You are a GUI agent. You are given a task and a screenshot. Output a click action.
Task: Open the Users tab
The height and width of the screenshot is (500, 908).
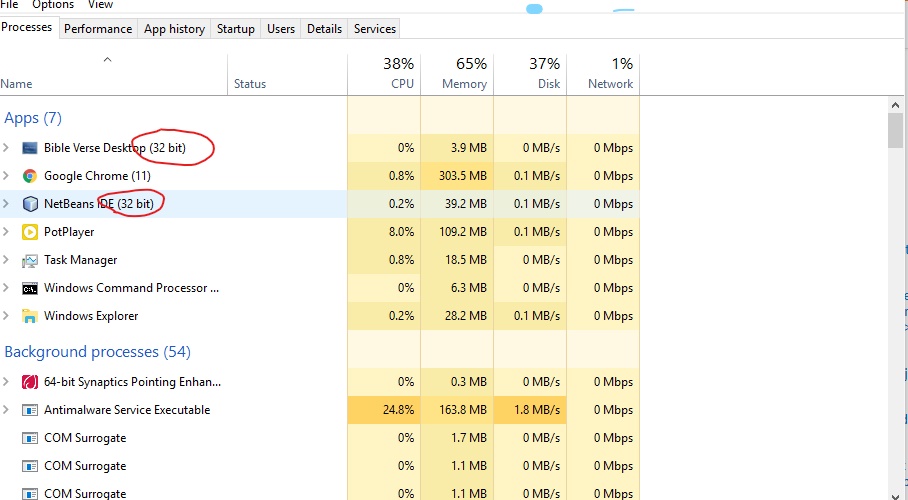(x=281, y=29)
